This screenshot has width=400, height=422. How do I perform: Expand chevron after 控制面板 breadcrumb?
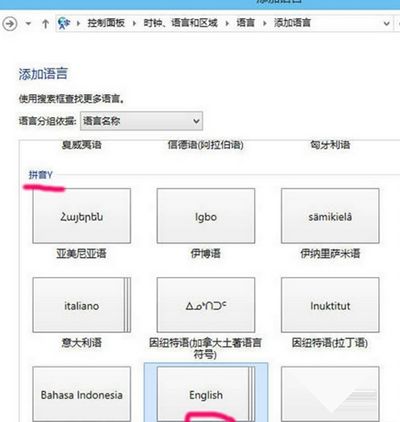pos(134,23)
